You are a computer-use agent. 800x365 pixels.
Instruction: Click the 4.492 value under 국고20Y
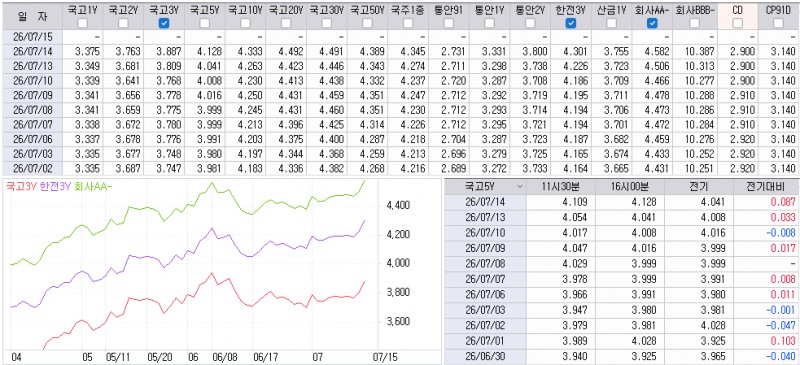click(292, 52)
